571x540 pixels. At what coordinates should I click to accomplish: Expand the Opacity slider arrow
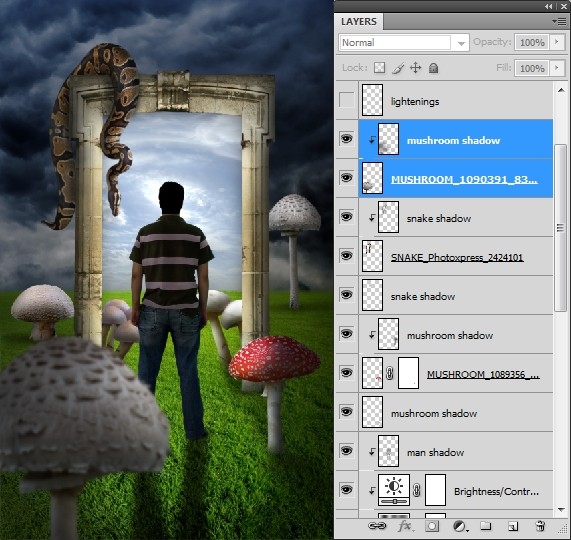click(557, 42)
